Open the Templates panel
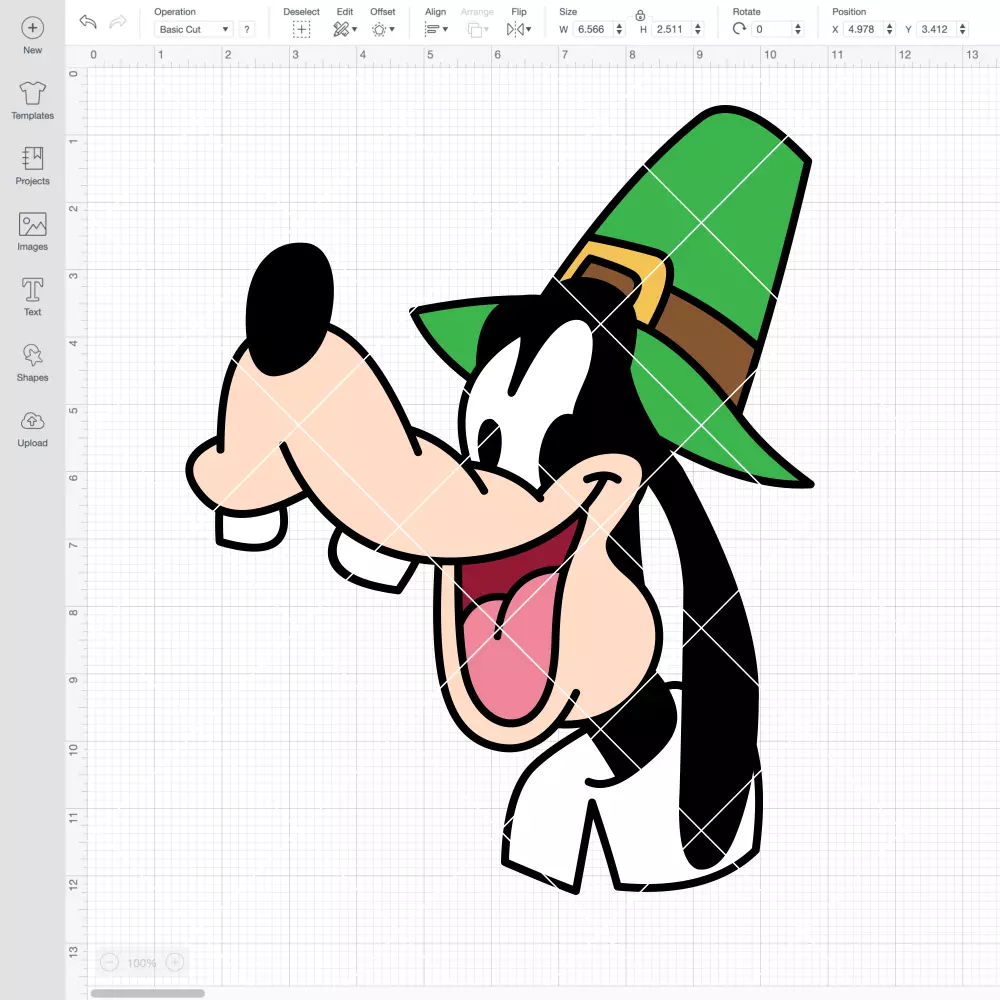 (33, 101)
